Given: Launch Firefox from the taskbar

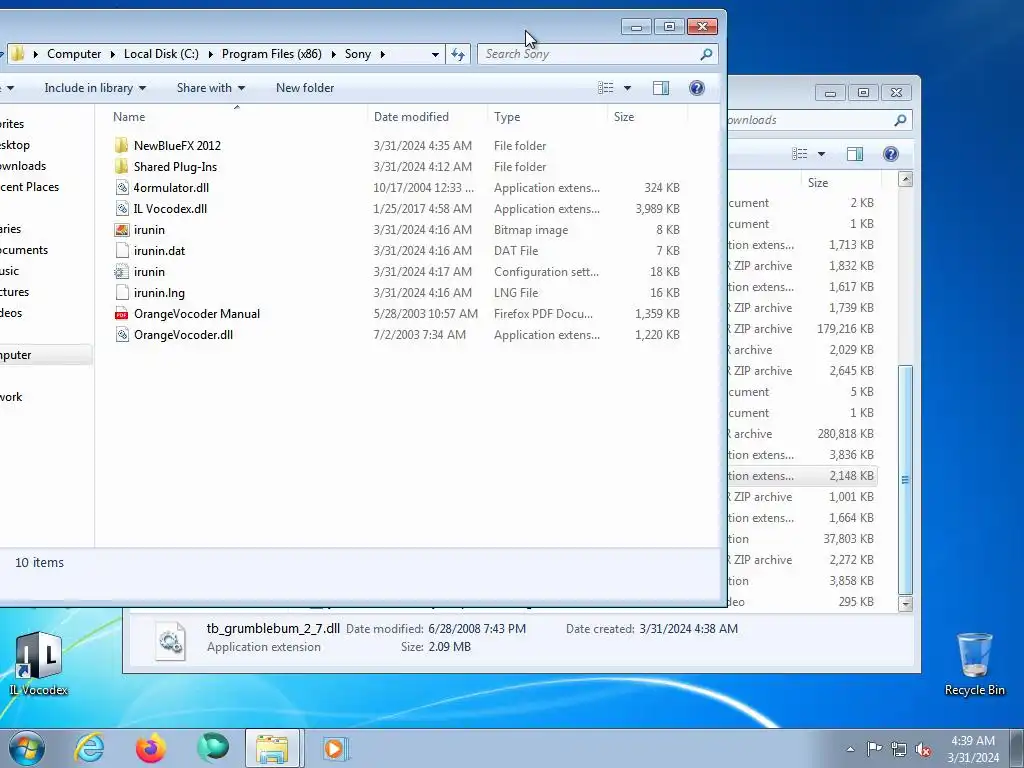Looking at the screenshot, I should click(x=151, y=748).
